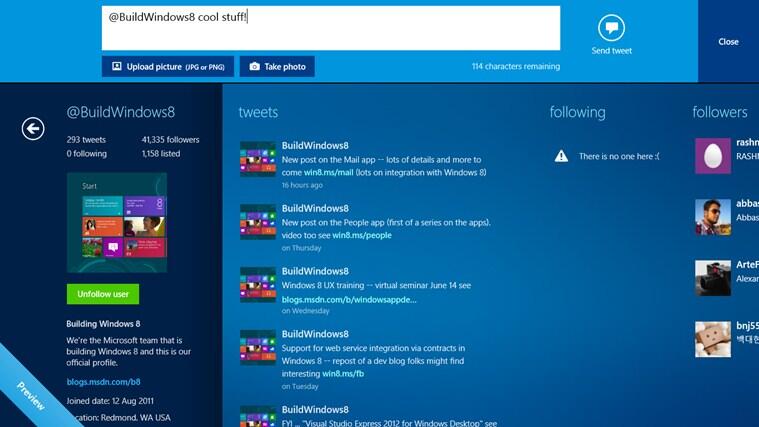The image size is (759, 427).
Task: Click '114 characters remaining' counter
Action: 516,66
